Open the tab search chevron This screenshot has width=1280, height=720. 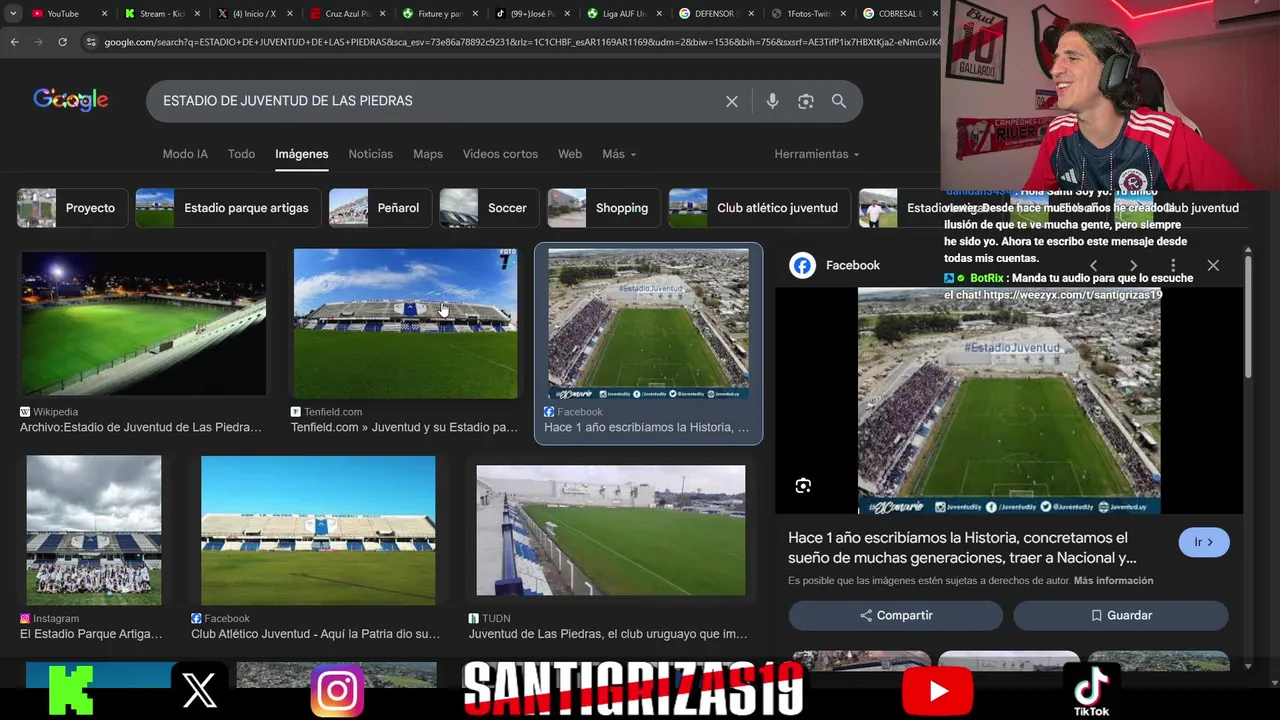(x=12, y=13)
